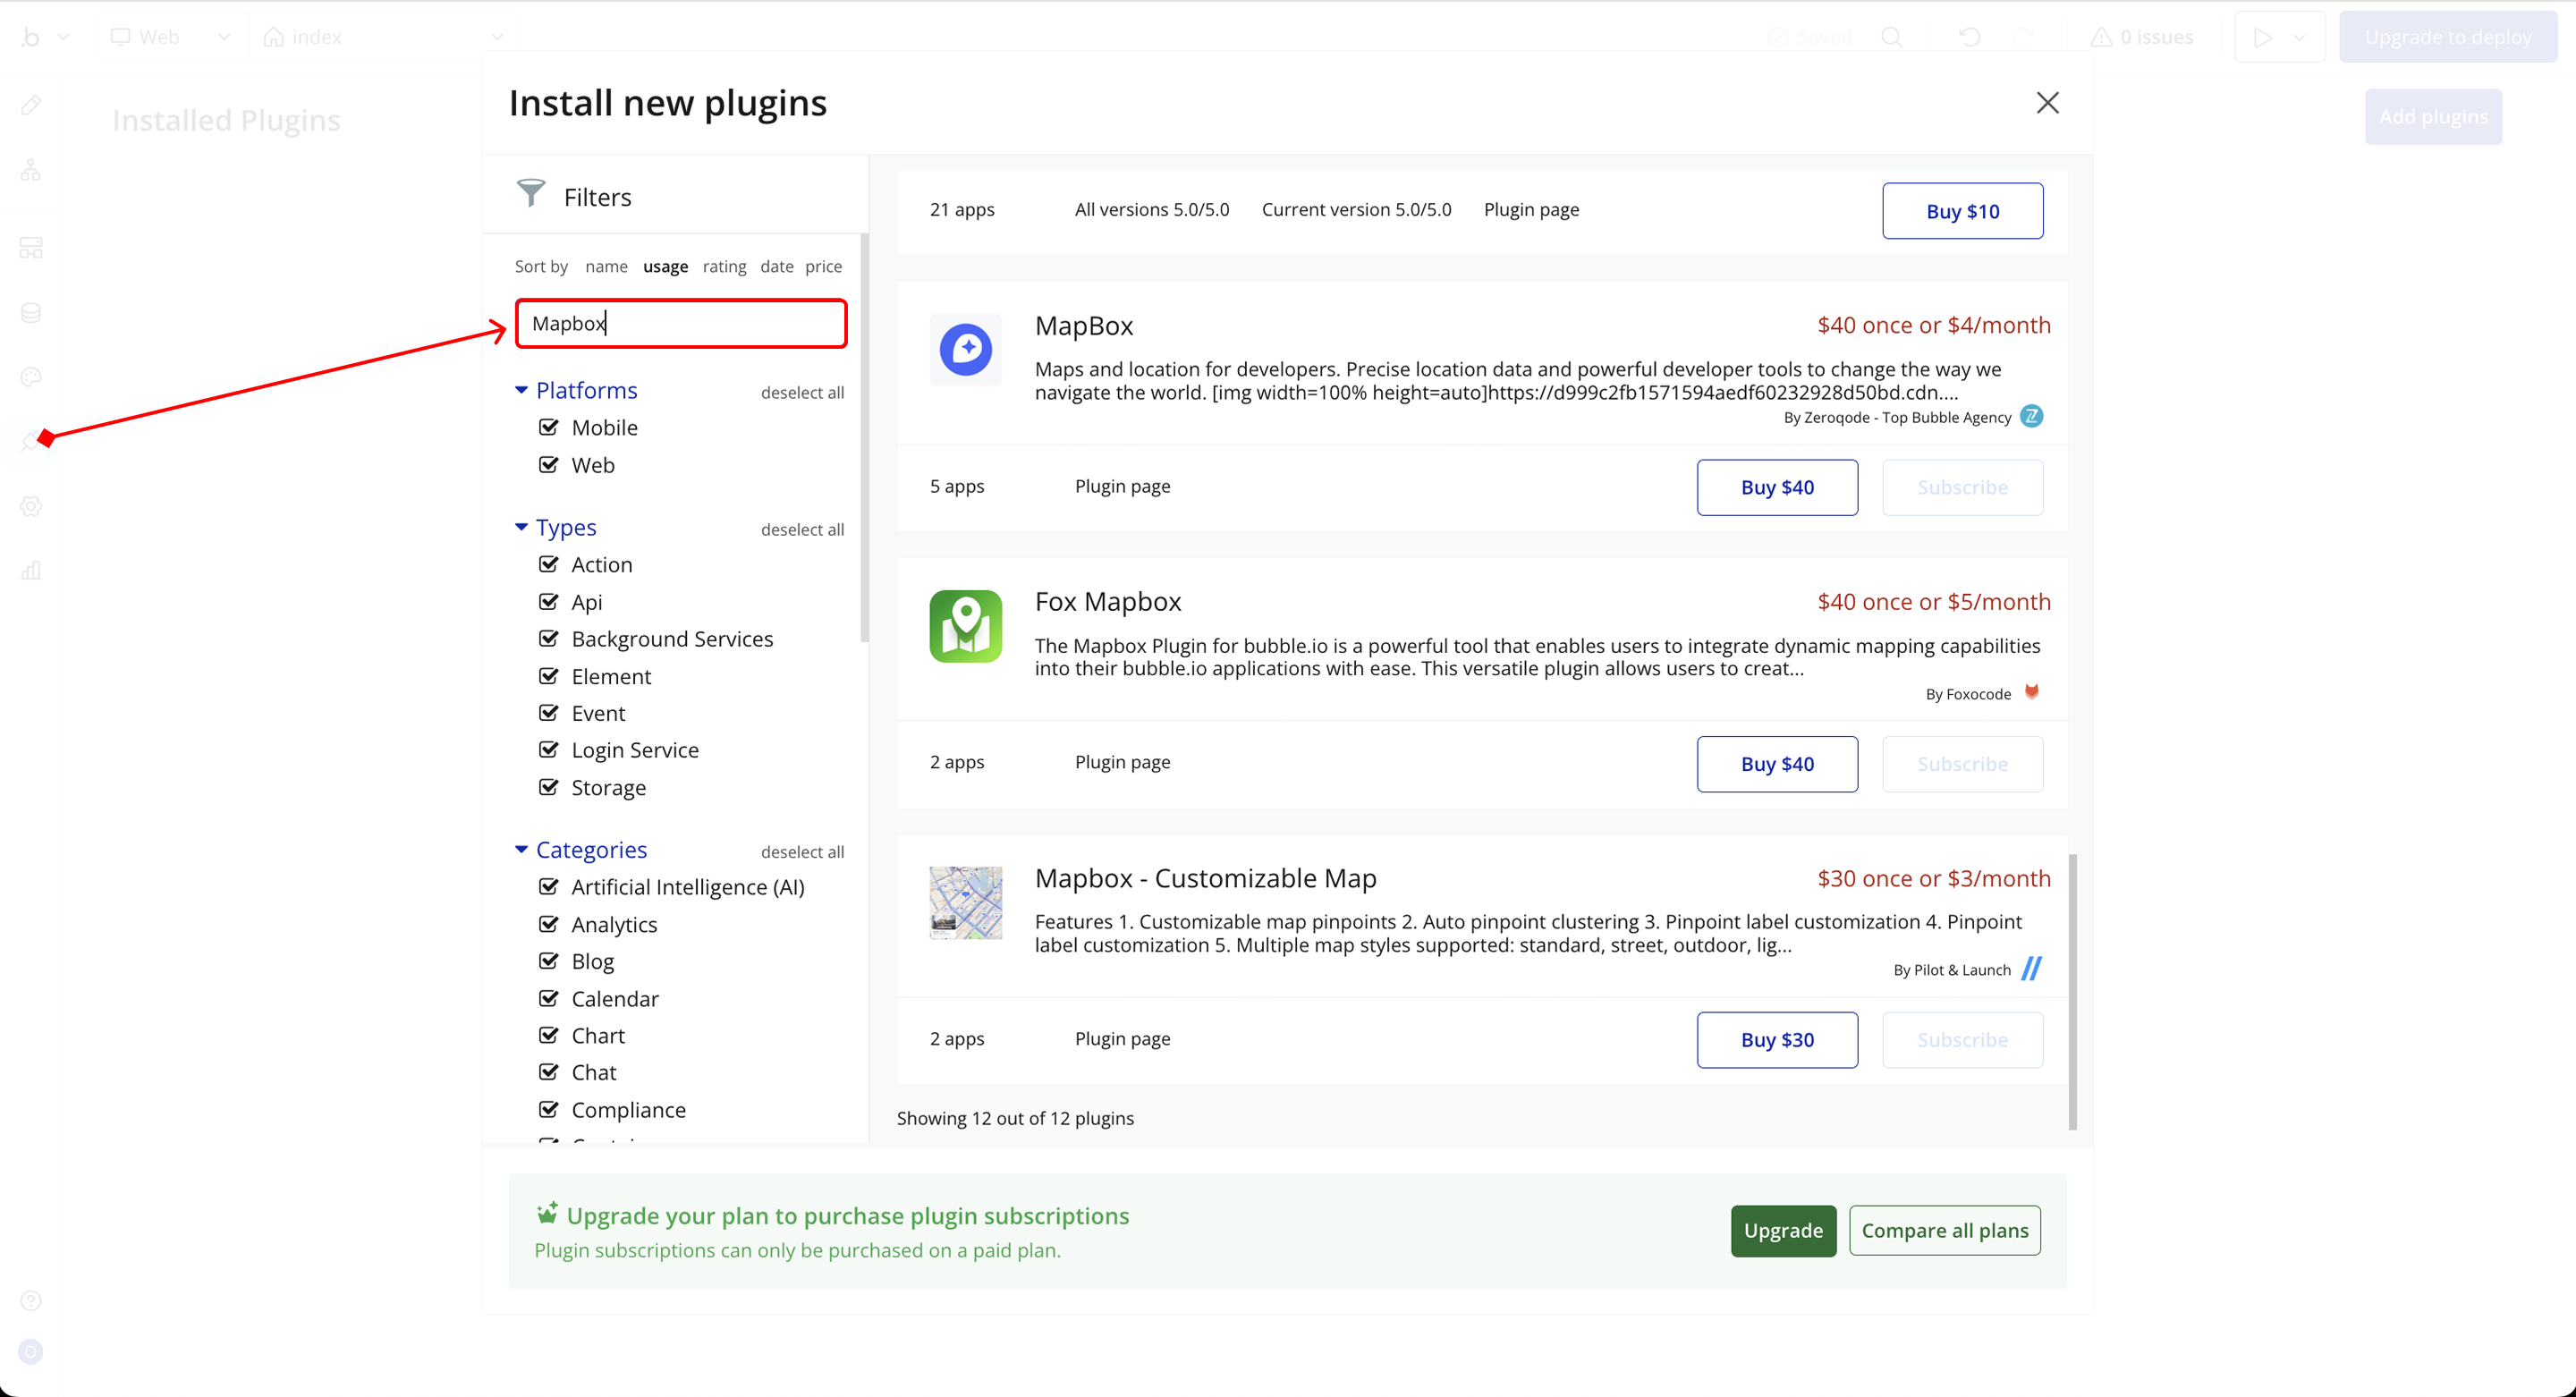Image resolution: width=2576 pixels, height=1397 pixels.
Task: Click the Fox Mapbox green pin icon
Action: [x=965, y=626]
